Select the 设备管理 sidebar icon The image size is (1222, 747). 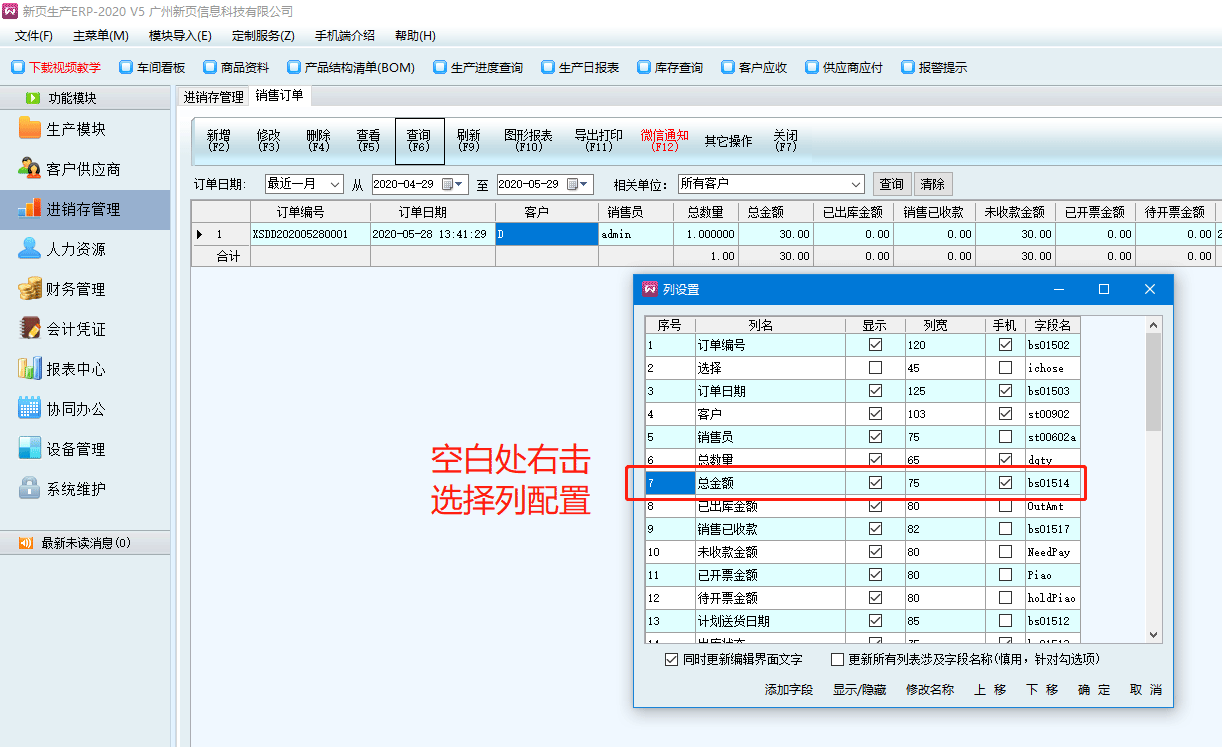pos(30,449)
